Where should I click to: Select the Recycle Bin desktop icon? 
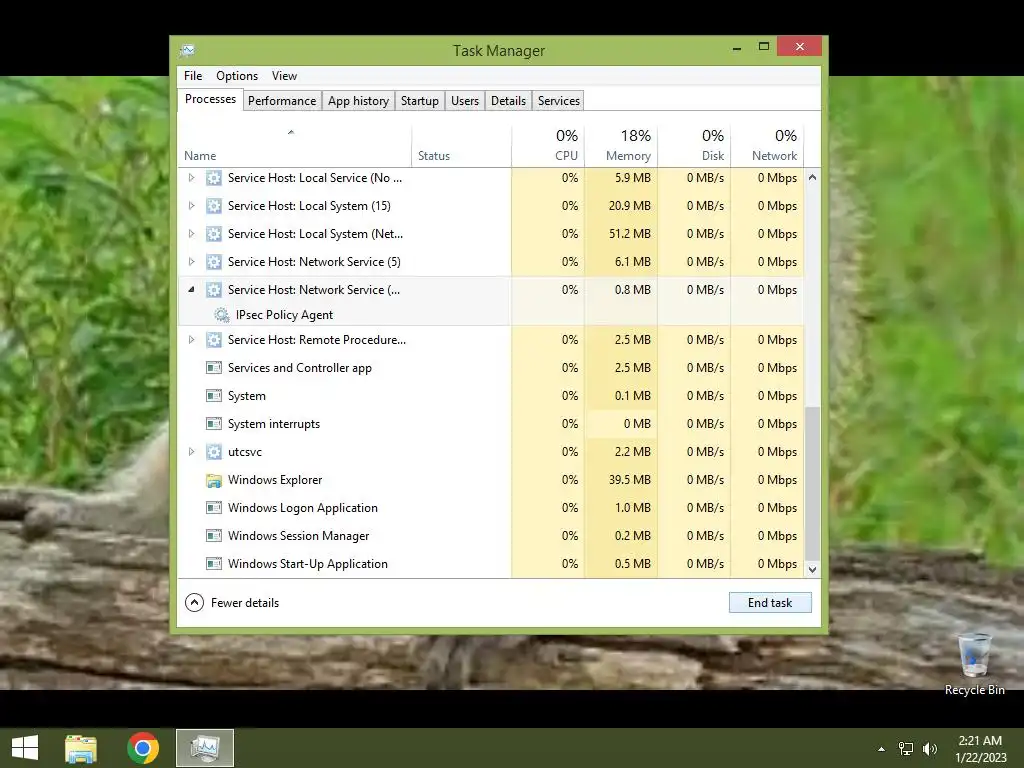pyautogui.click(x=974, y=664)
